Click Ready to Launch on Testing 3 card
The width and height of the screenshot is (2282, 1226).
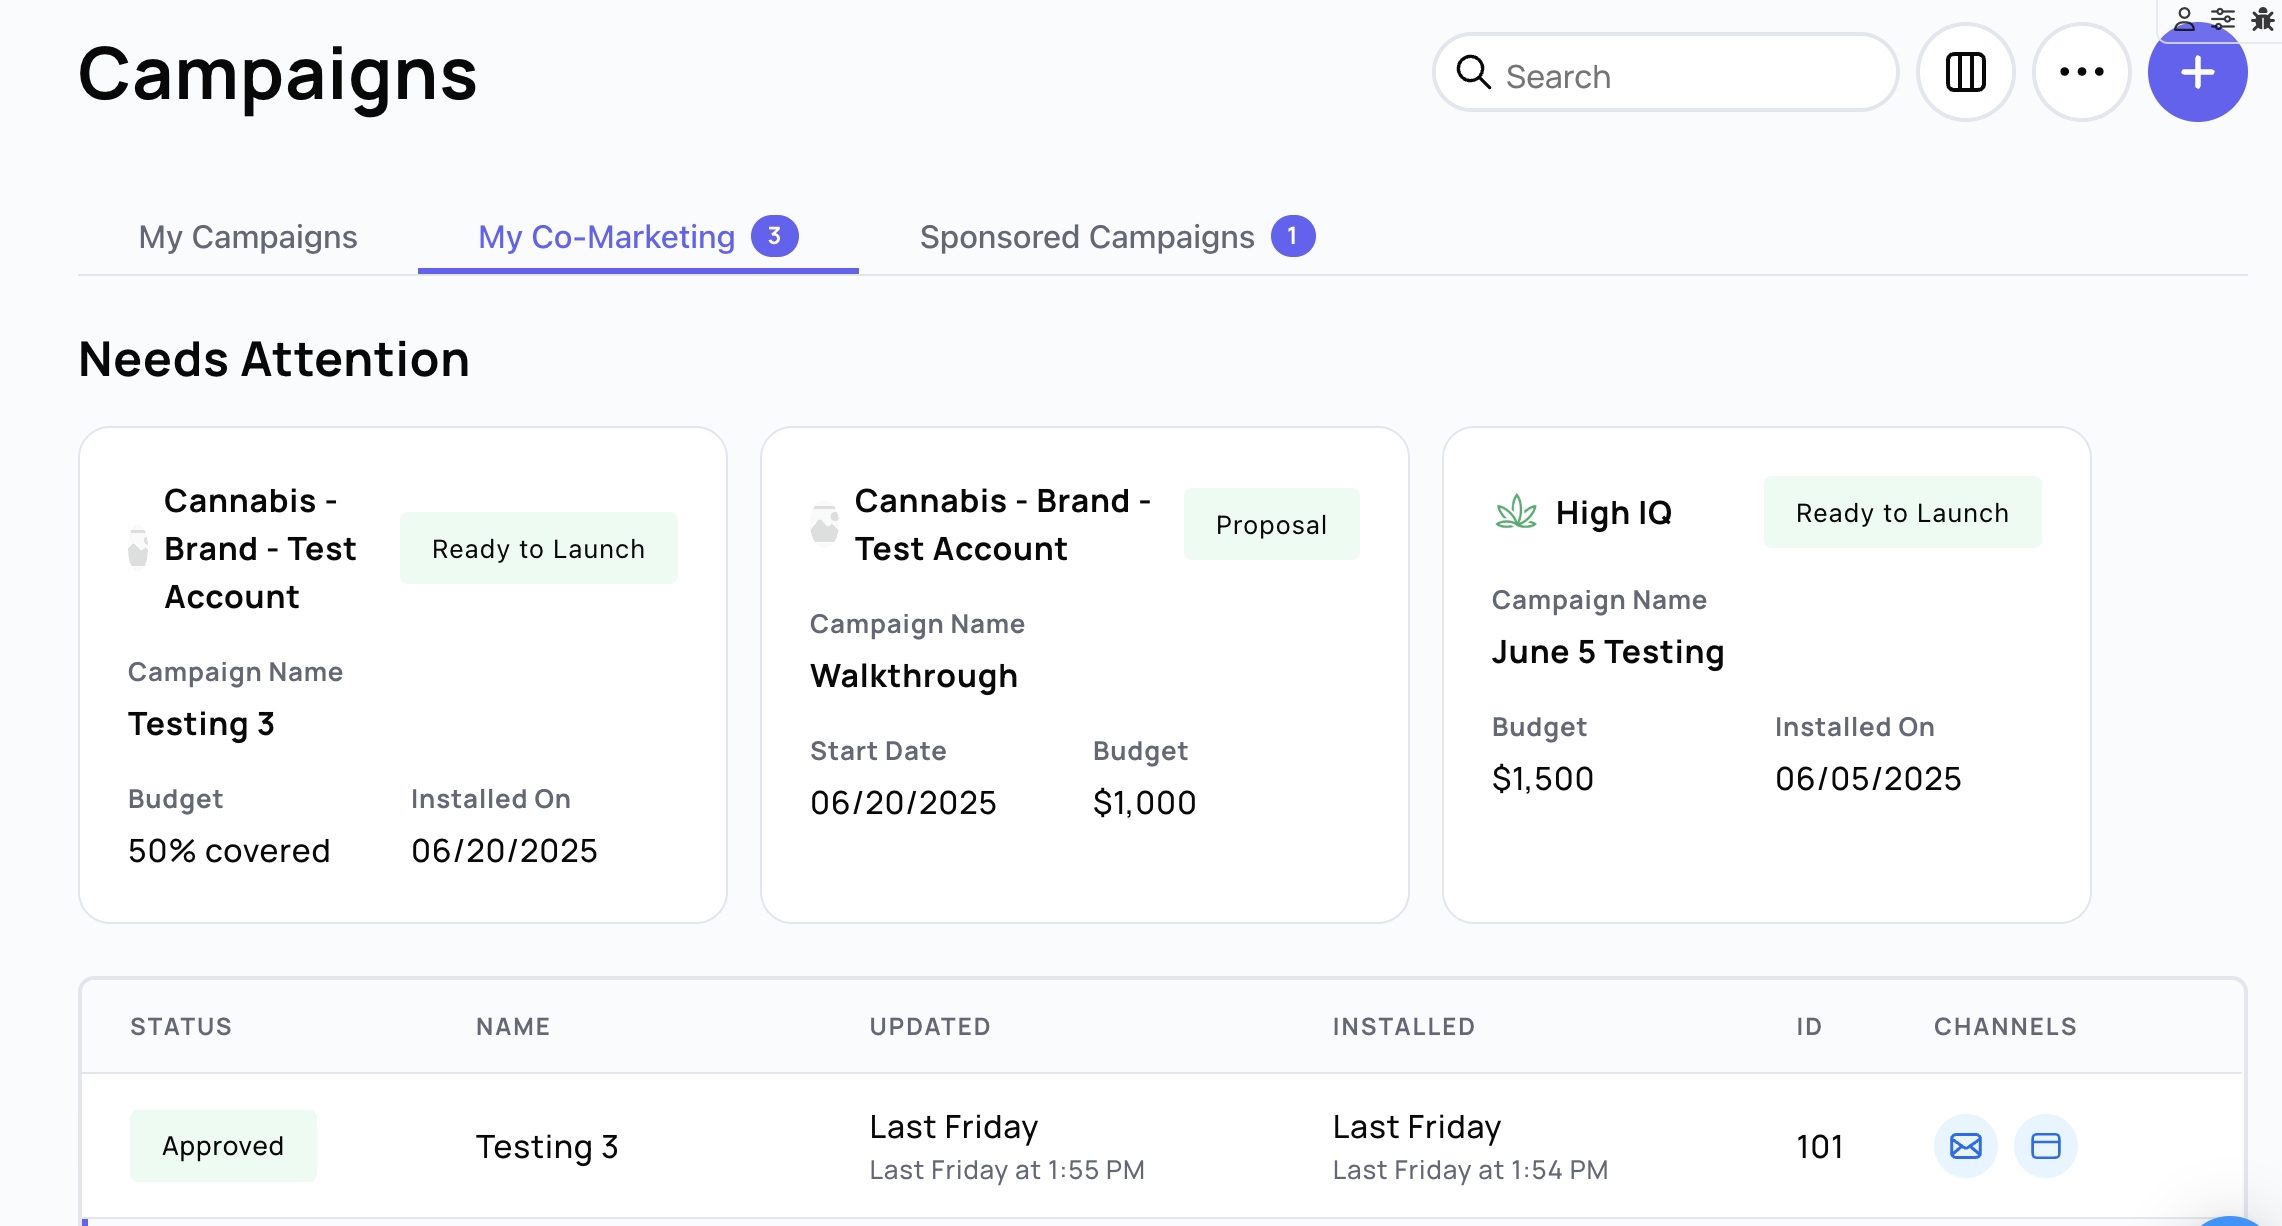[539, 548]
